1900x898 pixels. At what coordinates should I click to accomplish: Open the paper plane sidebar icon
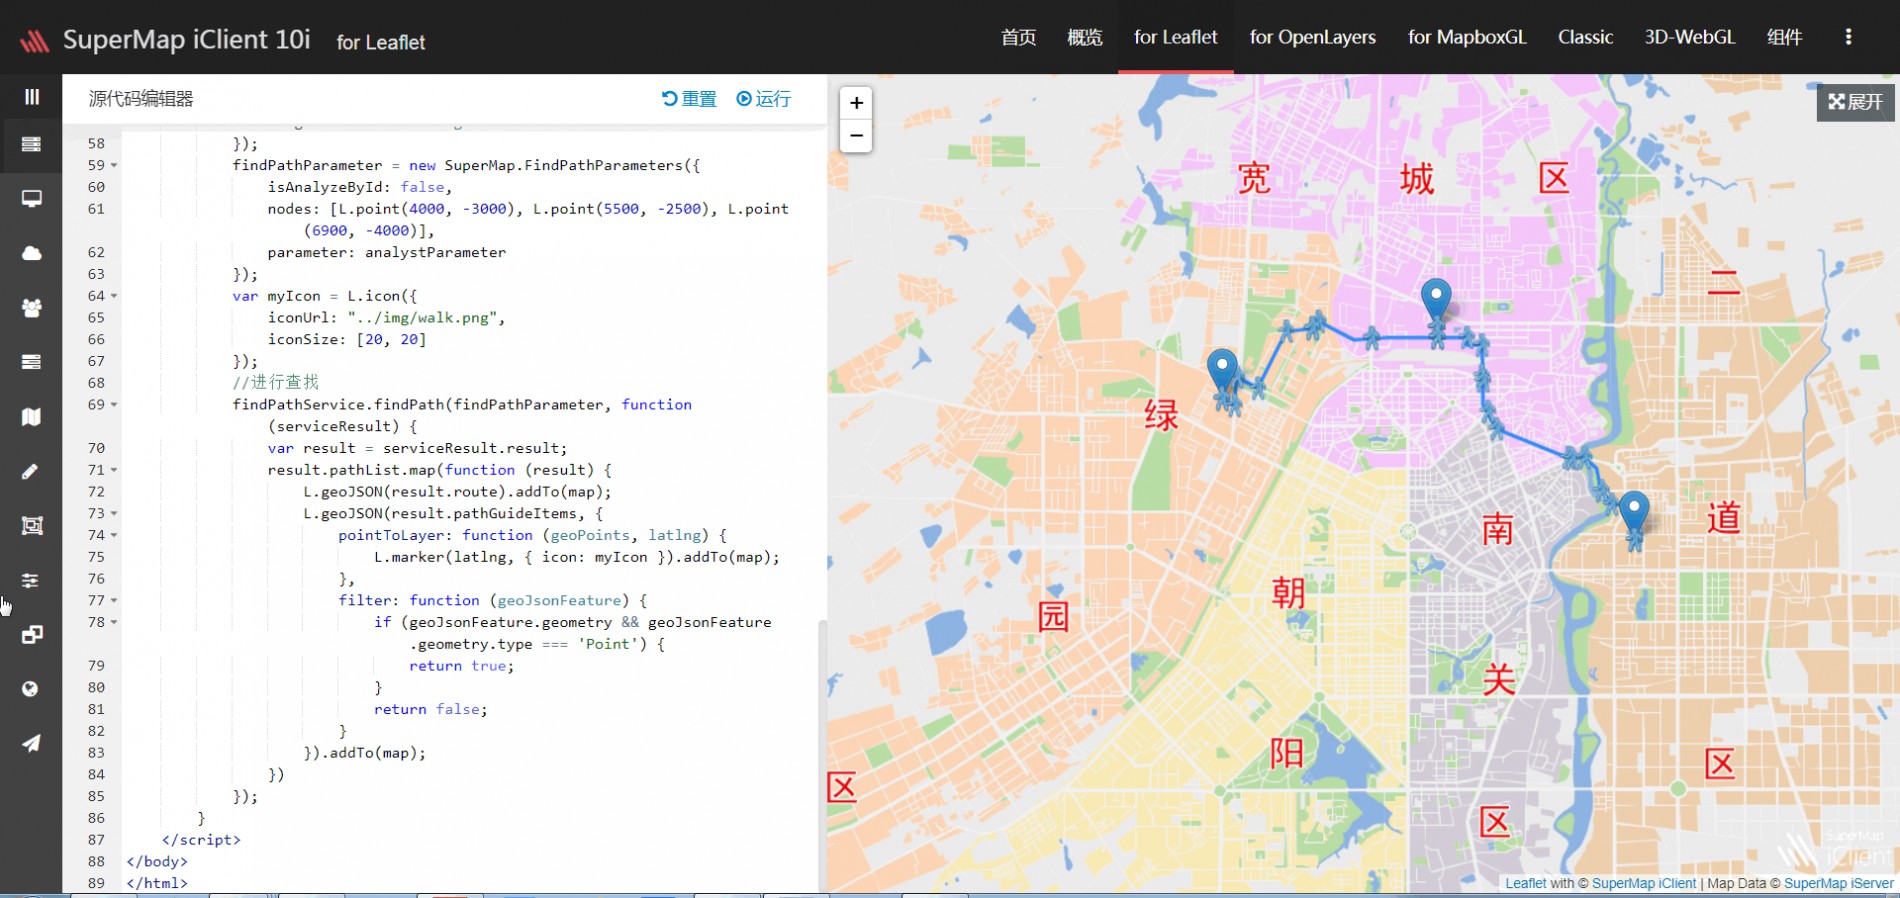(31, 743)
